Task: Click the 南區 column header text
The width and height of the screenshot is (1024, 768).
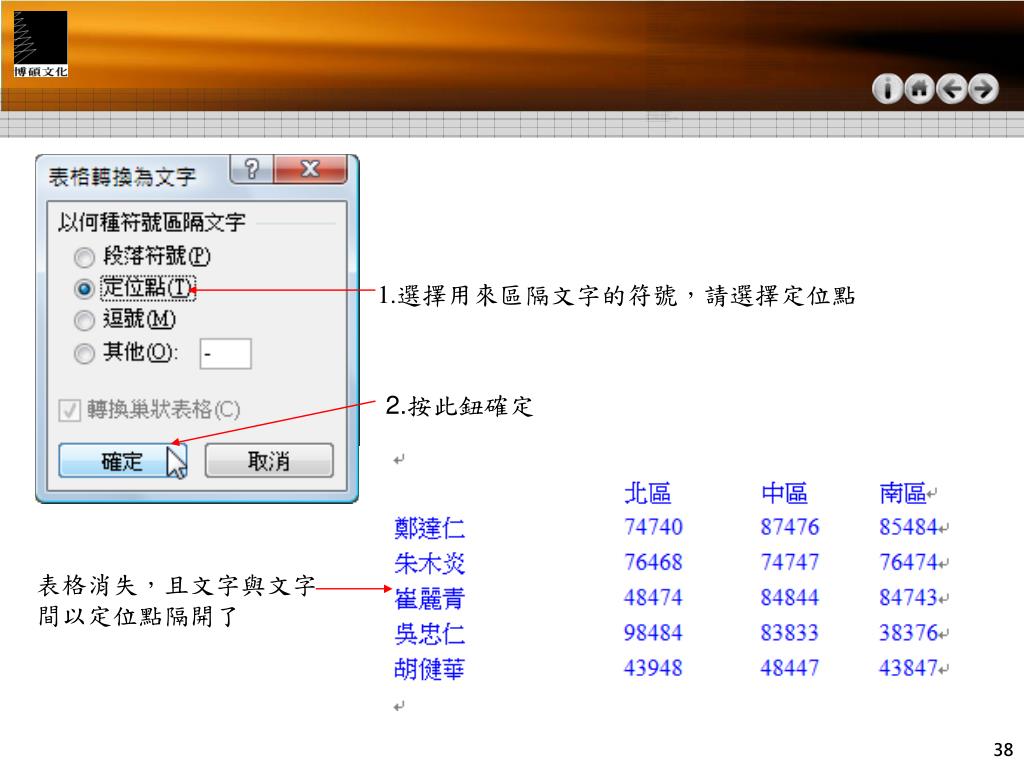Action: [903, 493]
